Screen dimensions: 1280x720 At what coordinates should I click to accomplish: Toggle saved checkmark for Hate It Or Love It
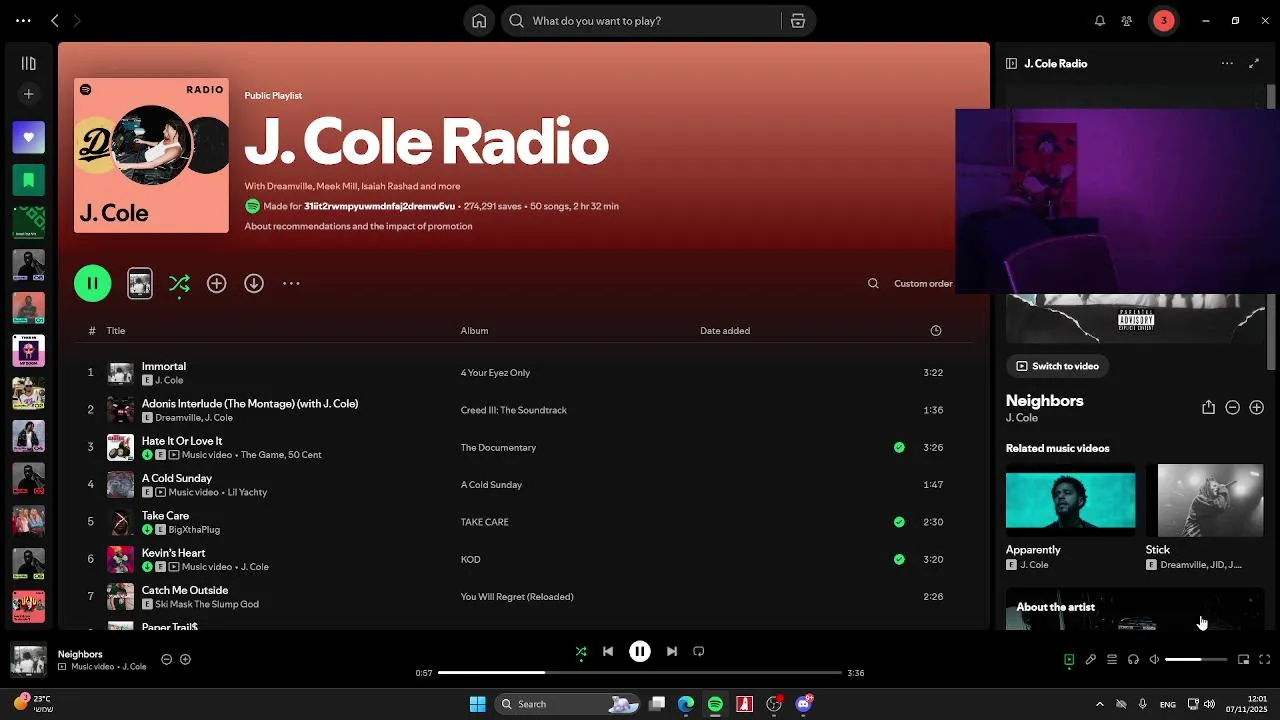pyautogui.click(x=899, y=448)
